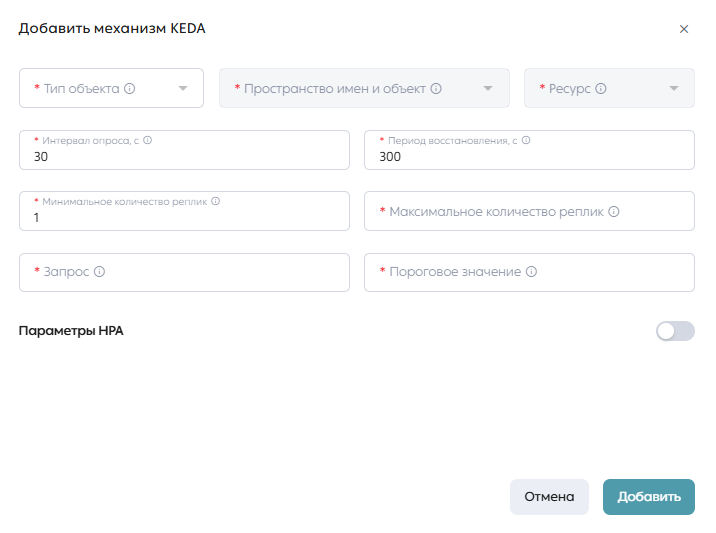Click info icon beside Пространство имен и объект
The image size is (716, 533).
click(x=436, y=89)
